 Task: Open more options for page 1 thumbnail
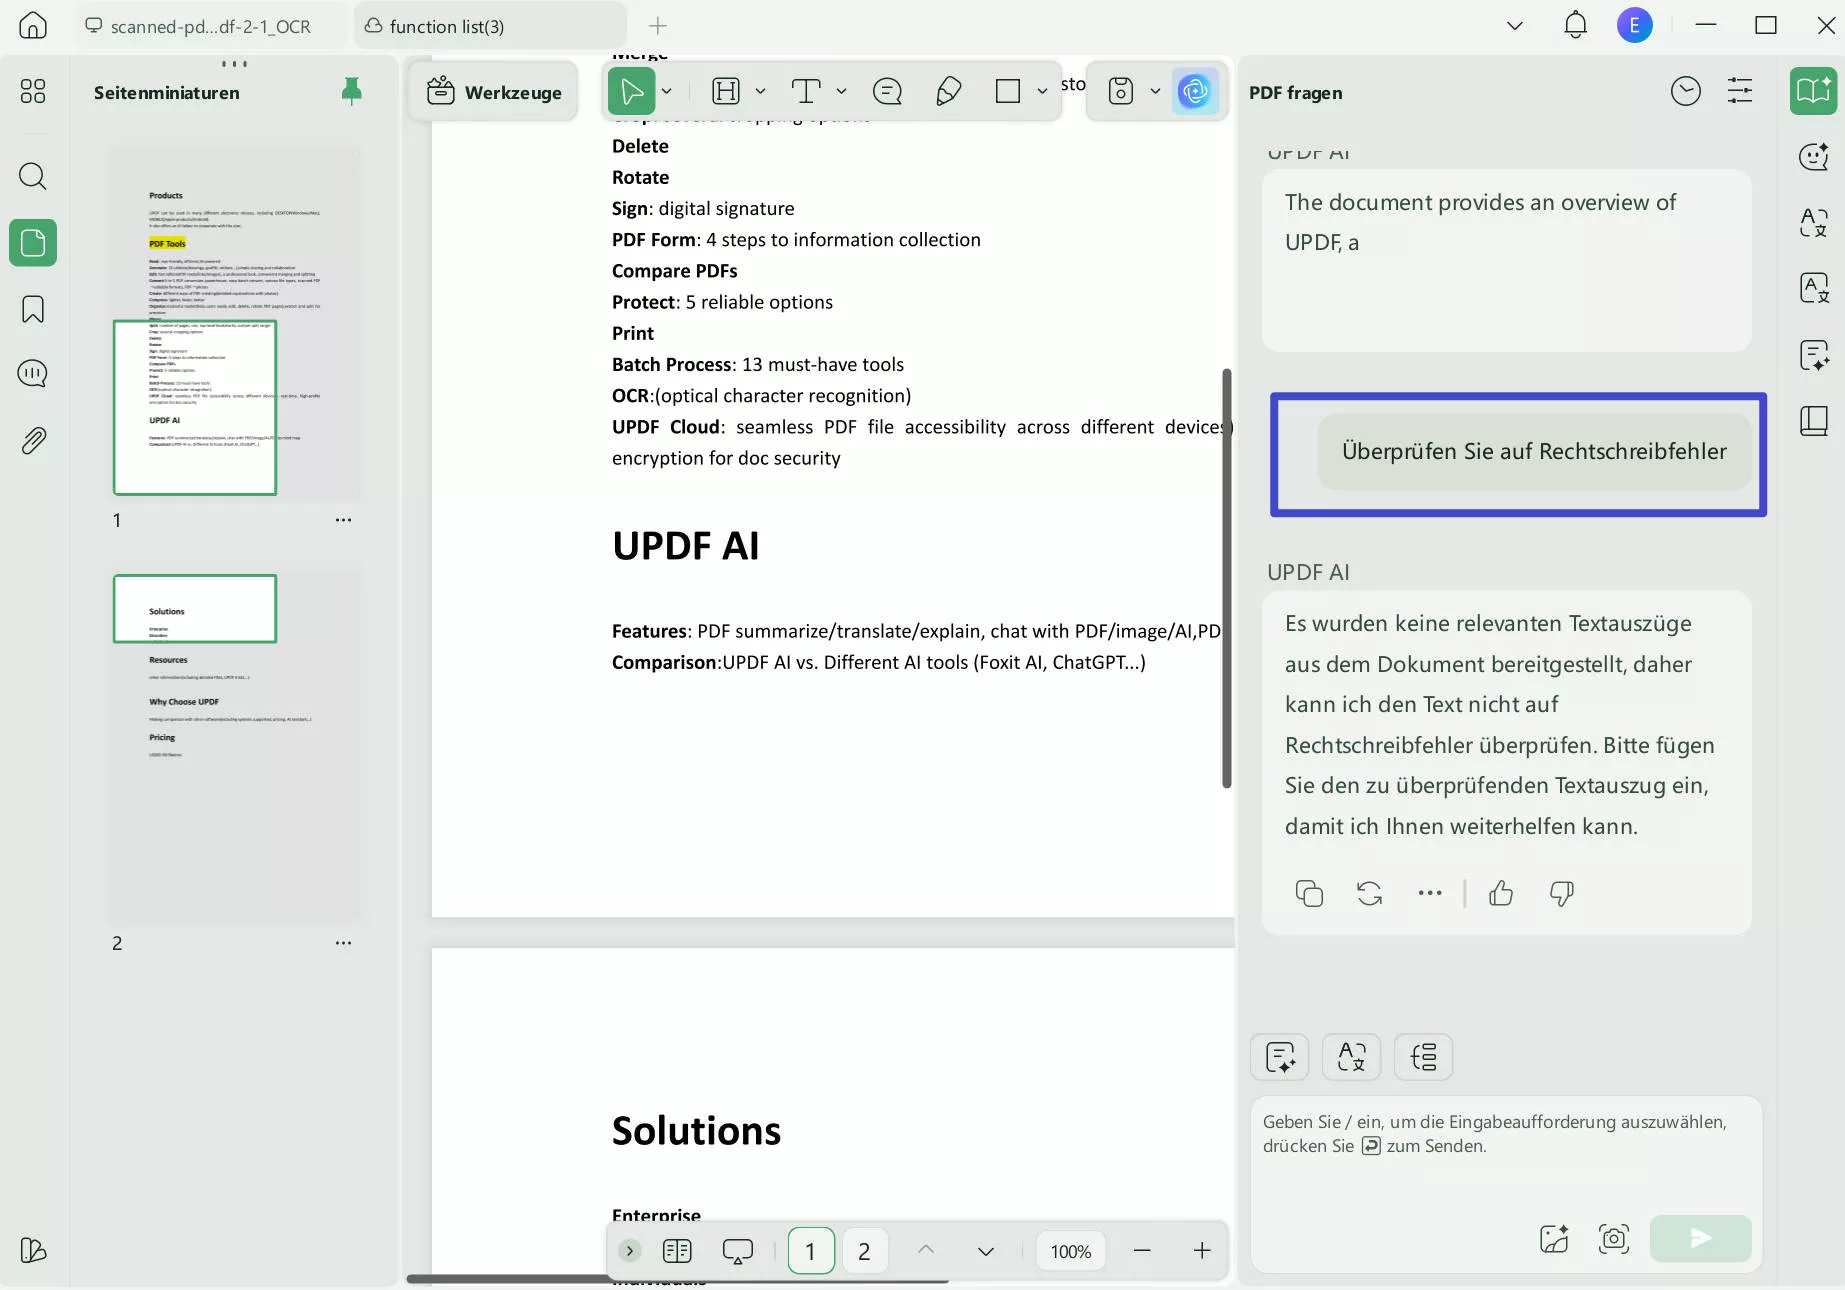(344, 520)
